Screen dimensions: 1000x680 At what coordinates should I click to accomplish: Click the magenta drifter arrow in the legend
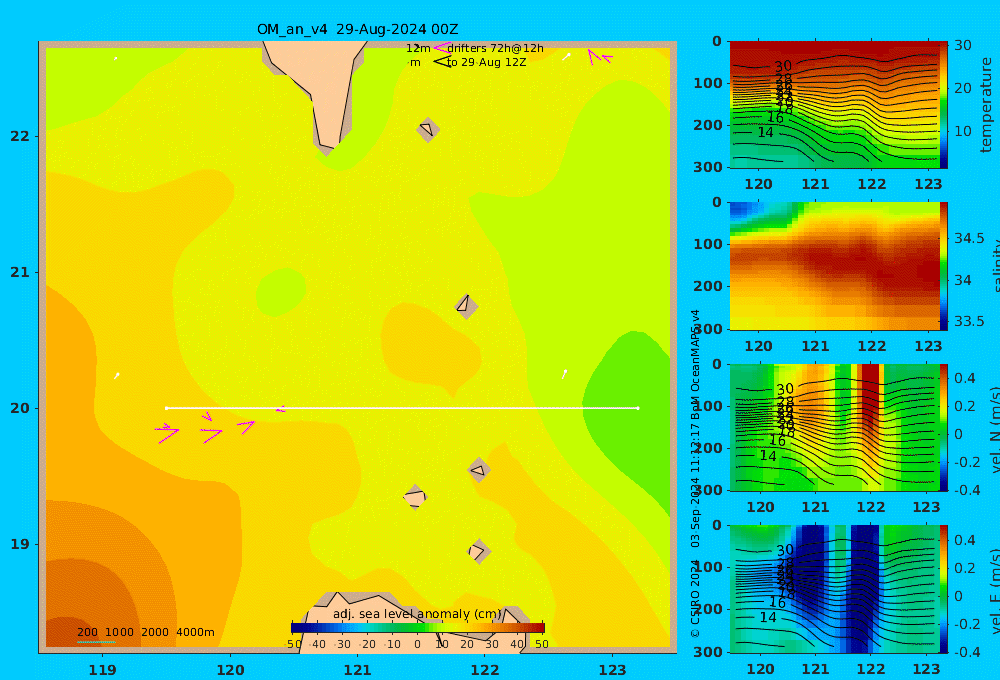coord(442,48)
